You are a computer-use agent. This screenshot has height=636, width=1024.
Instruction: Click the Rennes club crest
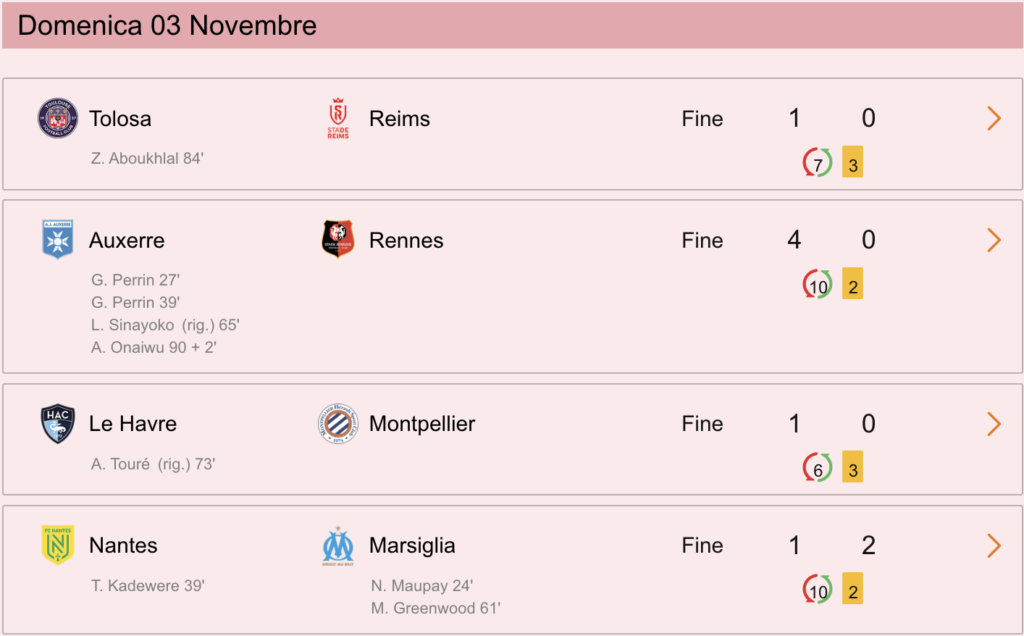(x=338, y=239)
